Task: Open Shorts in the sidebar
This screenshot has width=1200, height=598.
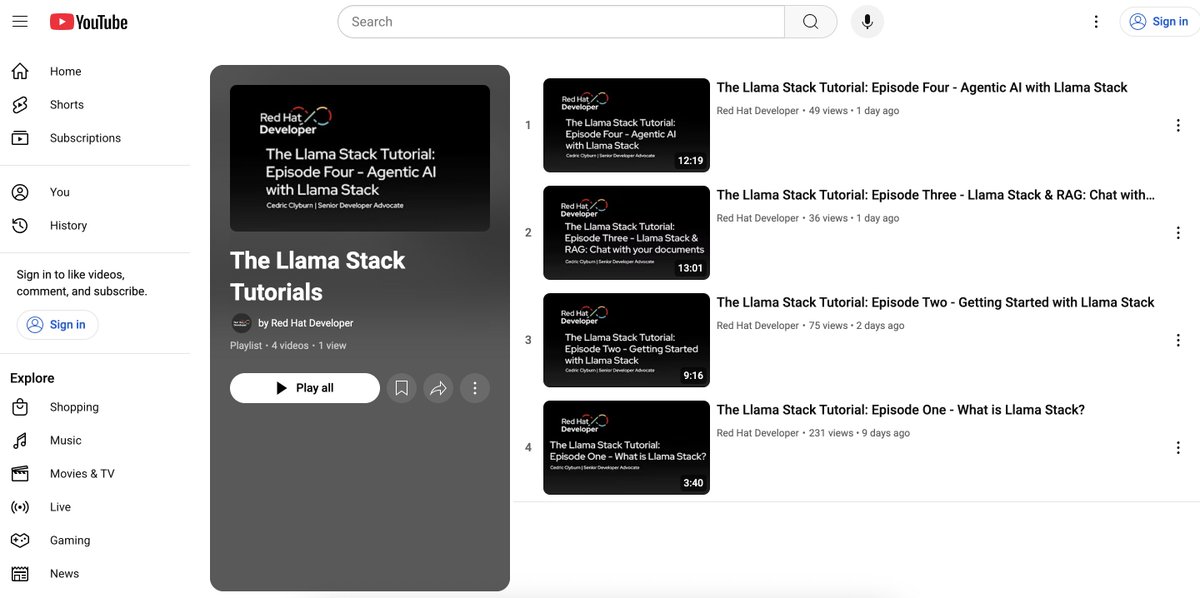Action: tap(95, 105)
